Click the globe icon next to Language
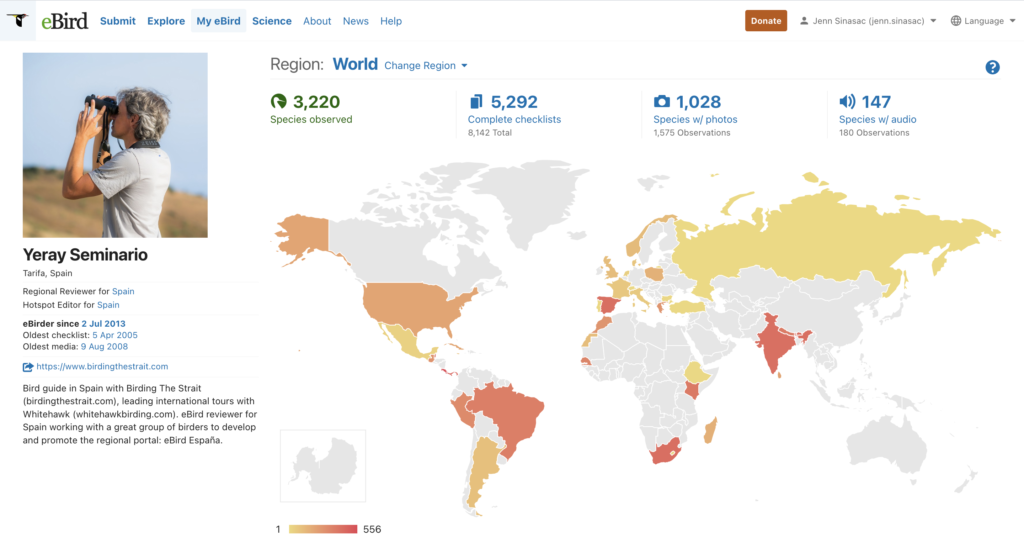Viewport: 1024px width, 548px height. [x=955, y=21]
